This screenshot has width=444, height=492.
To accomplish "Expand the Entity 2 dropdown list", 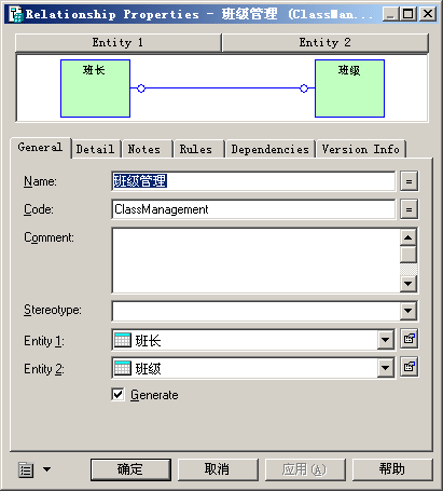I will click(x=386, y=368).
